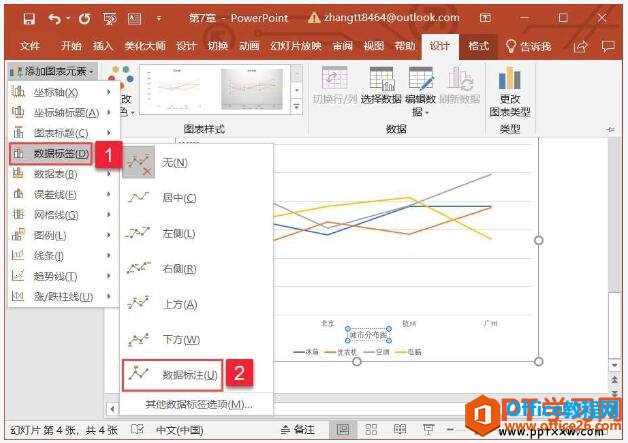Choose 左侧(L) data label position

pyautogui.click(x=197, y=233)
